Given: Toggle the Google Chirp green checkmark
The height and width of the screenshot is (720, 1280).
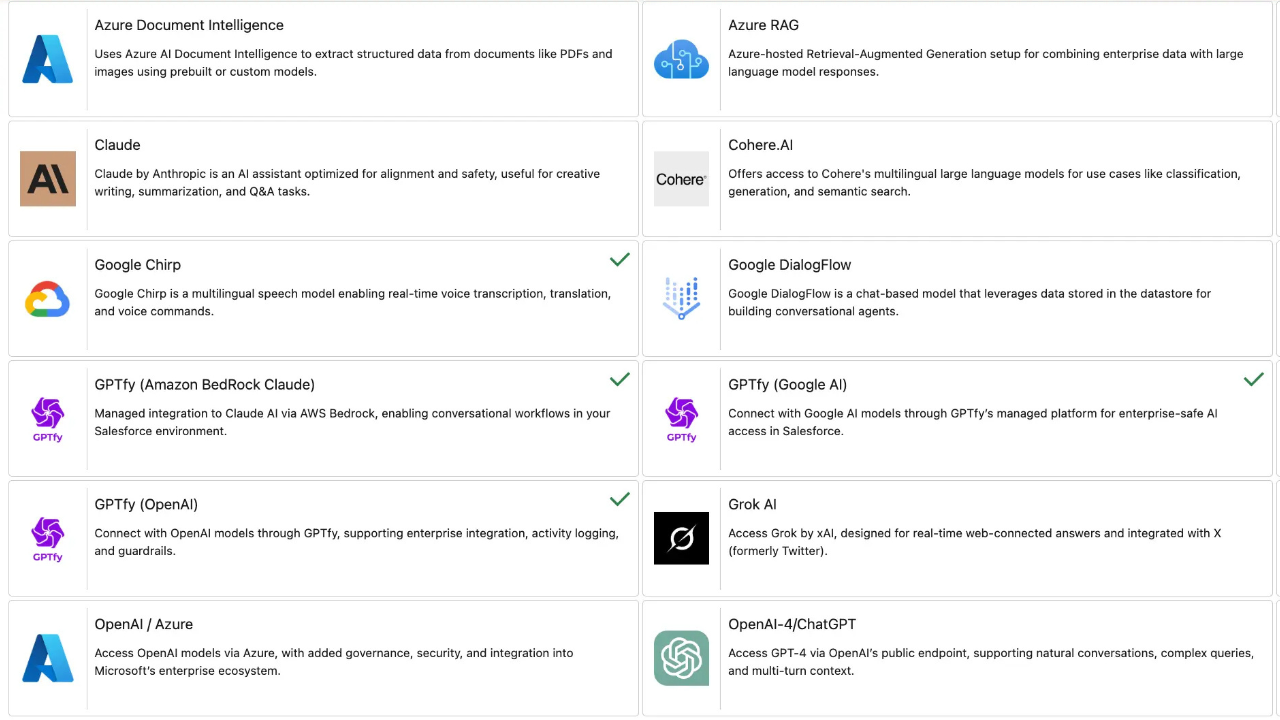Looking at the screenshot, I should pos(620,260).
